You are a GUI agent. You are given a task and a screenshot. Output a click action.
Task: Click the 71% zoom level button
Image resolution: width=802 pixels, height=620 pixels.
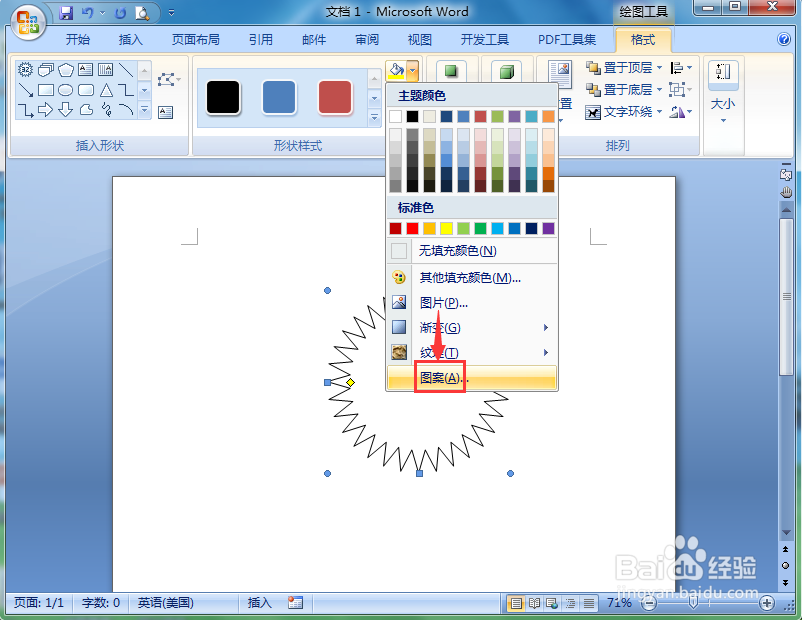[619, 603]
